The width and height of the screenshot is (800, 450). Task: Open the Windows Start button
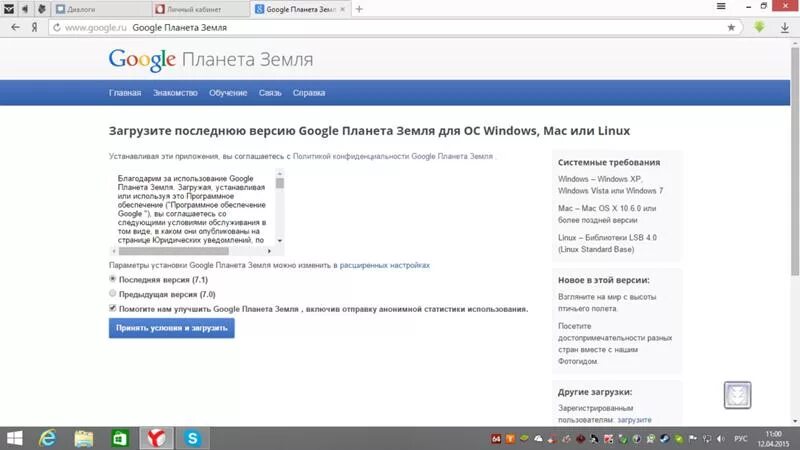point(14,438)
